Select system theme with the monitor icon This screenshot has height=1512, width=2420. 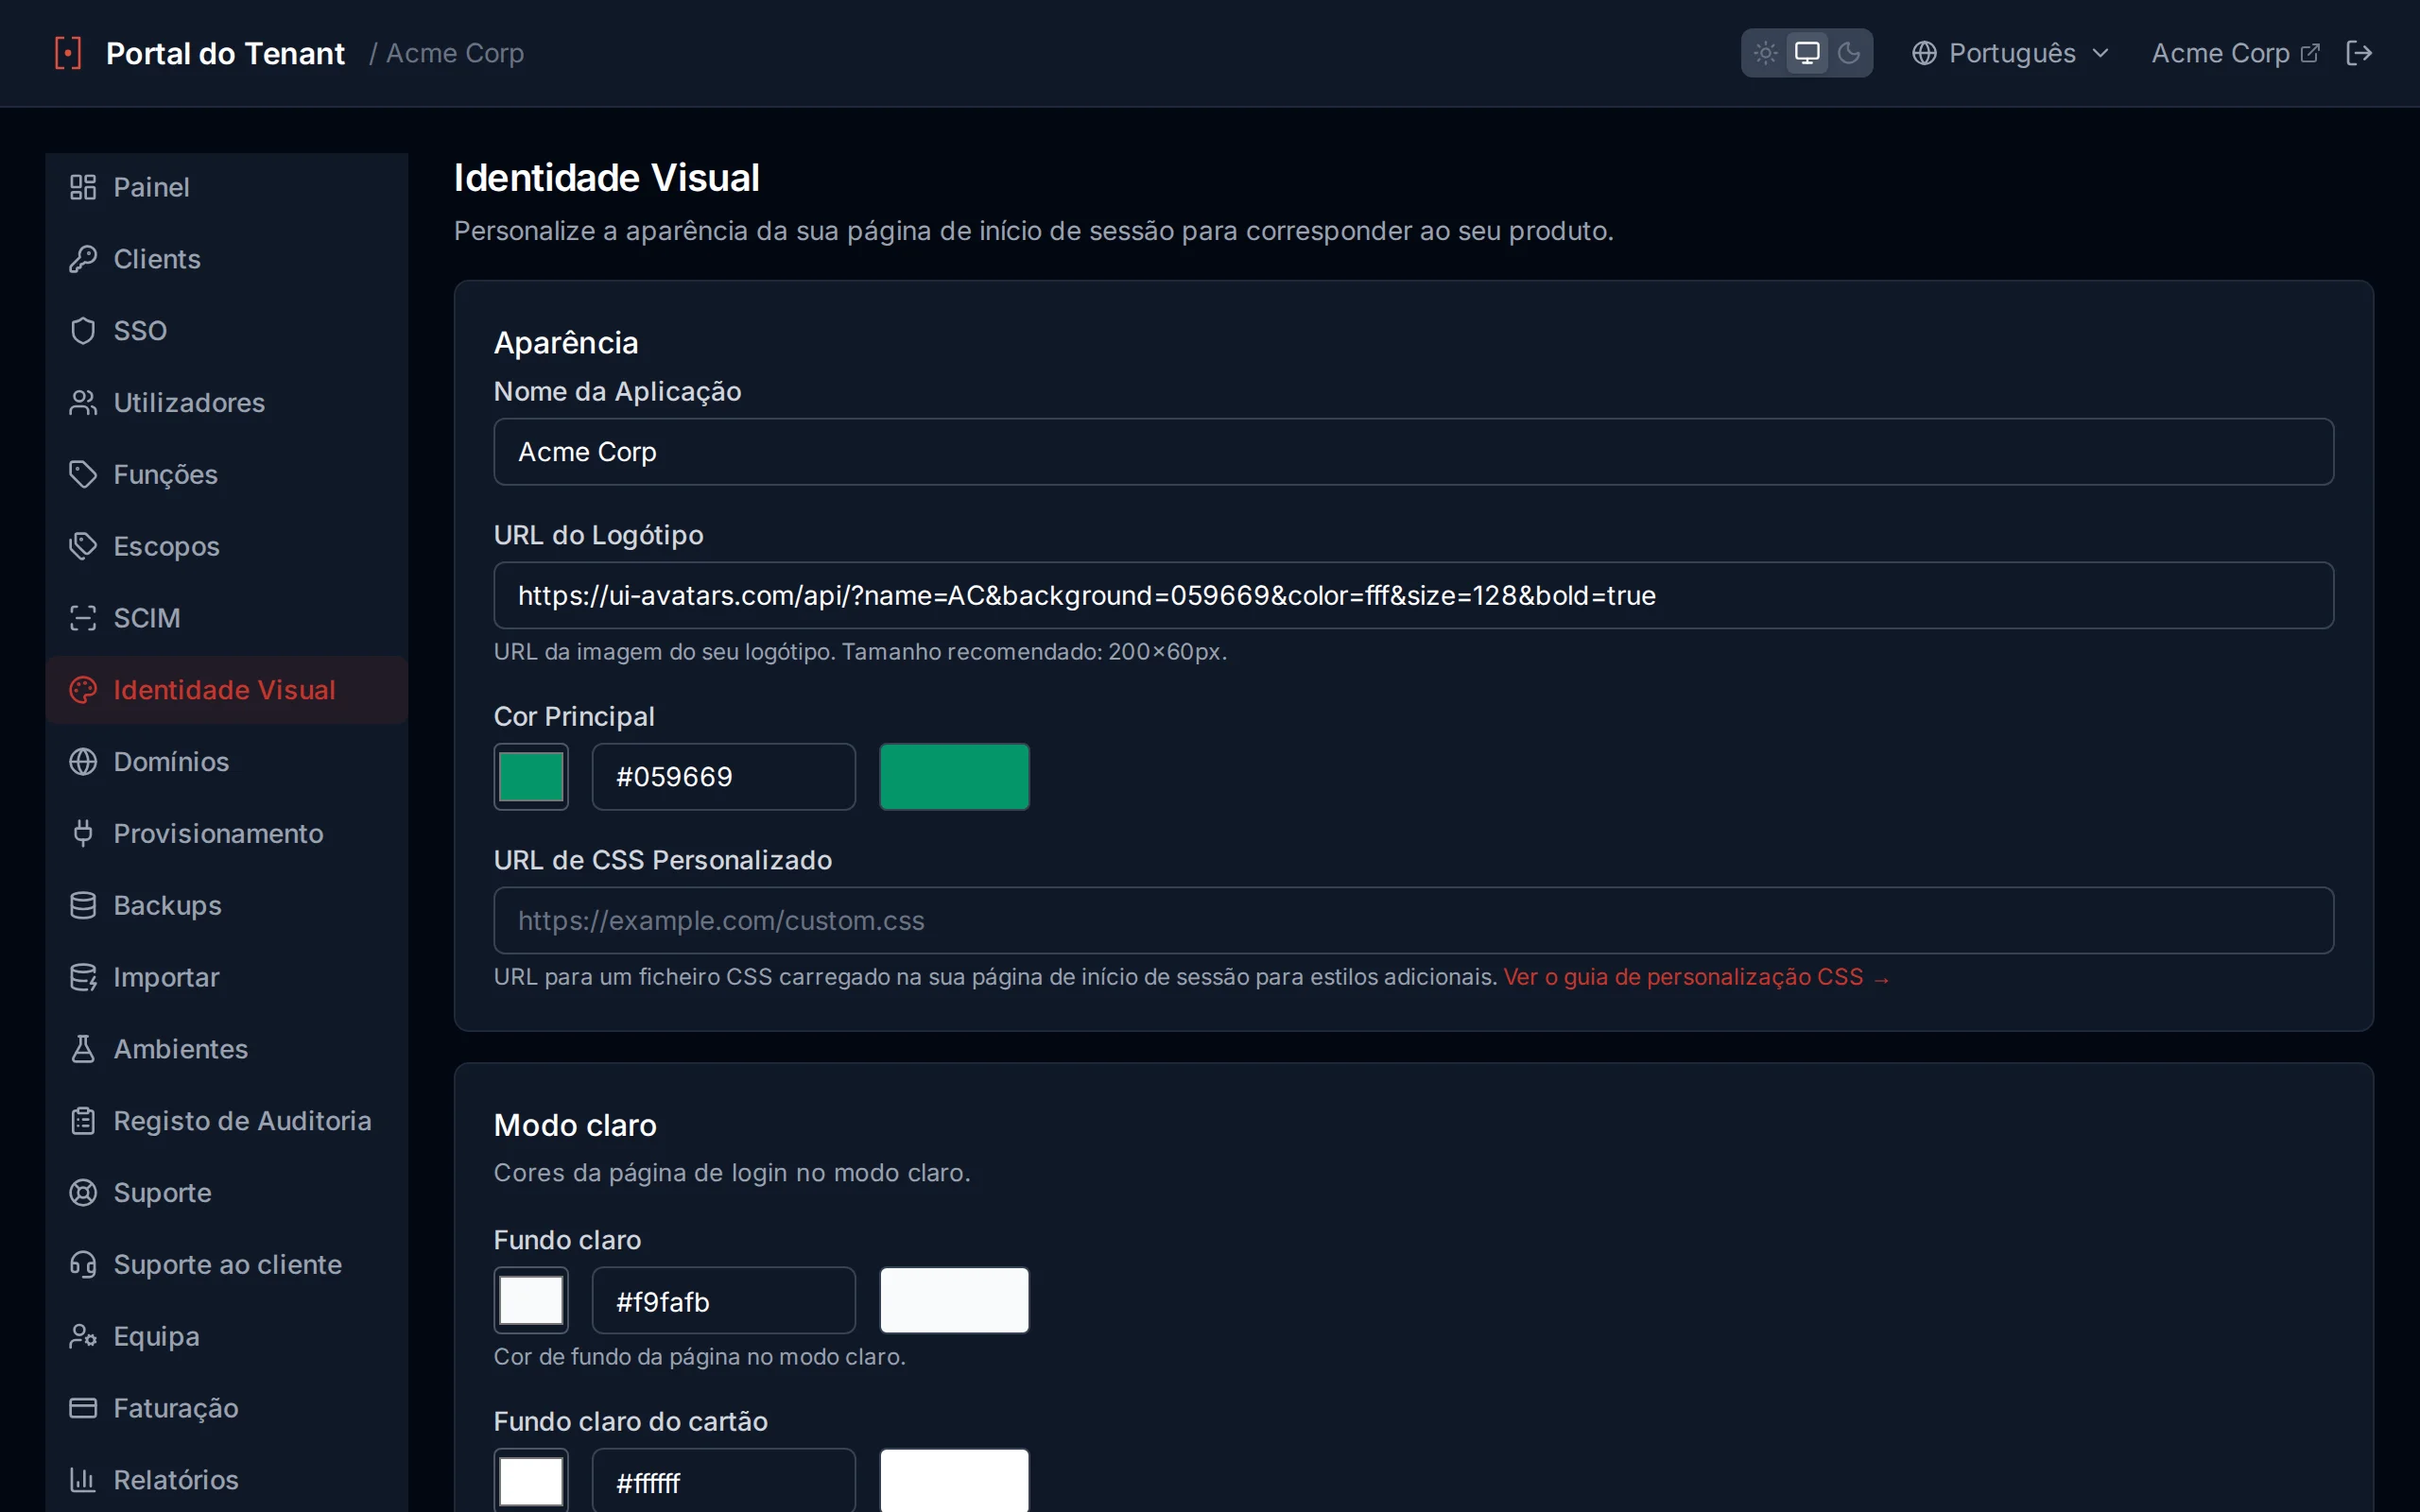point(1807,53)
